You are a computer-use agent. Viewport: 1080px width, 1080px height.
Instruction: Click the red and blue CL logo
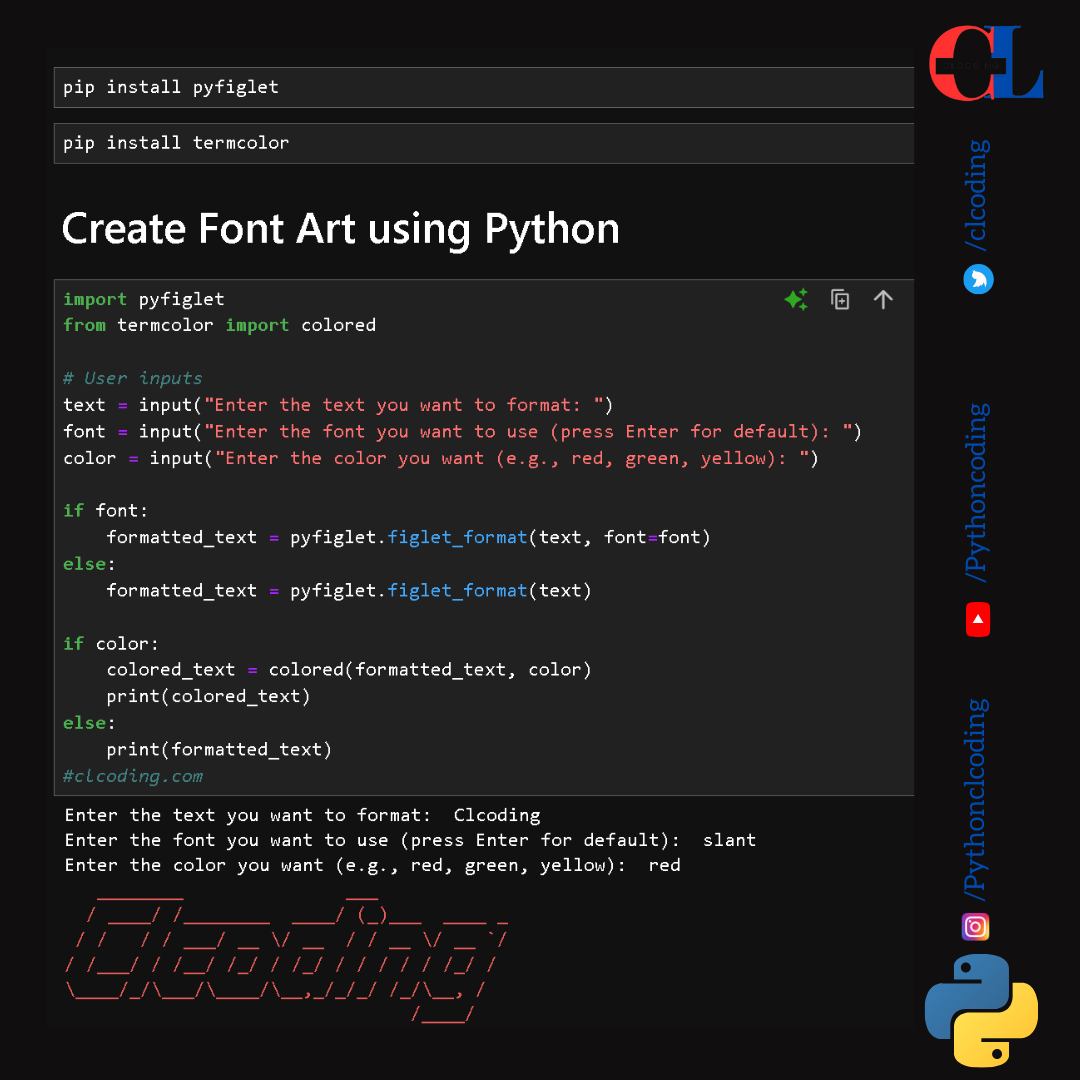[x=986, y=63]
